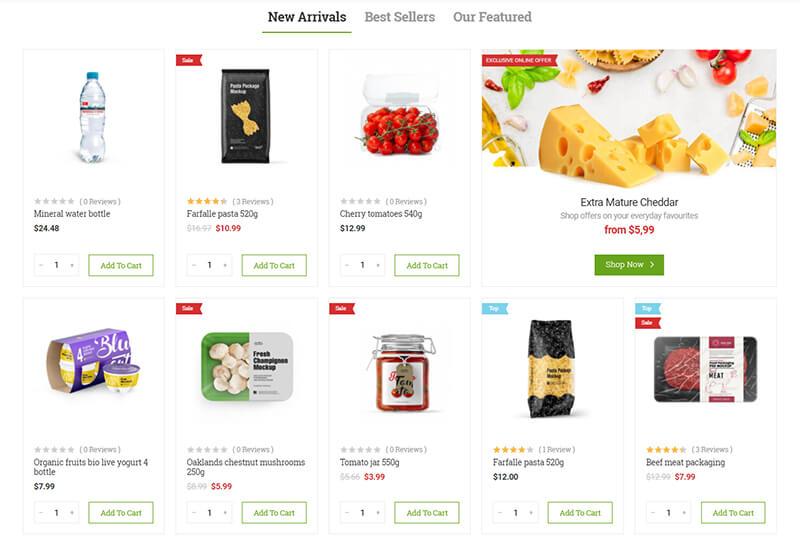View the Organic yogurt product image
The image size is (800, 548).
coord(93,368)
